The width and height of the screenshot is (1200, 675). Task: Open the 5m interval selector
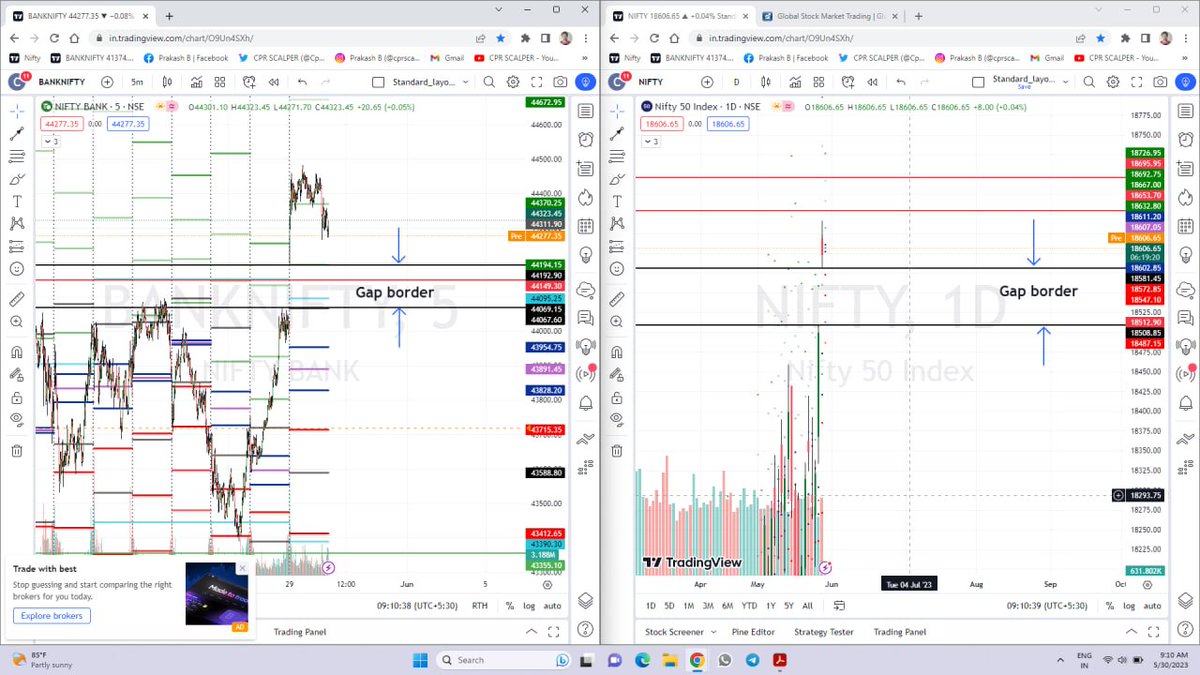(x=138, y=82)
